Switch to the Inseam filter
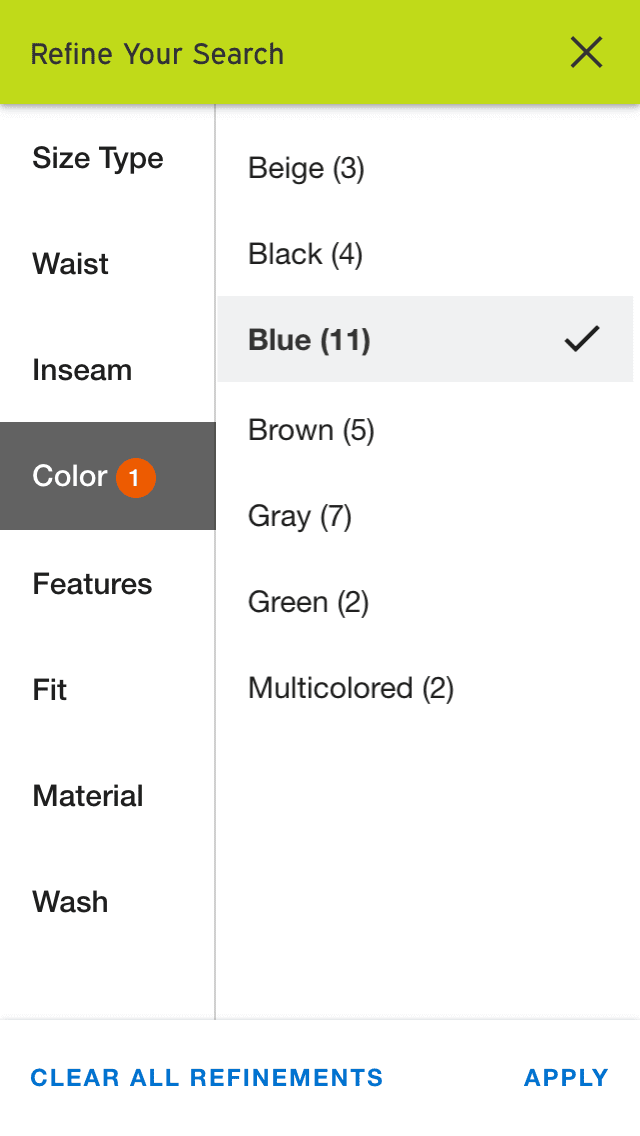Image resolution: width=640 pixels, height=1136 pixels. click(x=83, y=370)
